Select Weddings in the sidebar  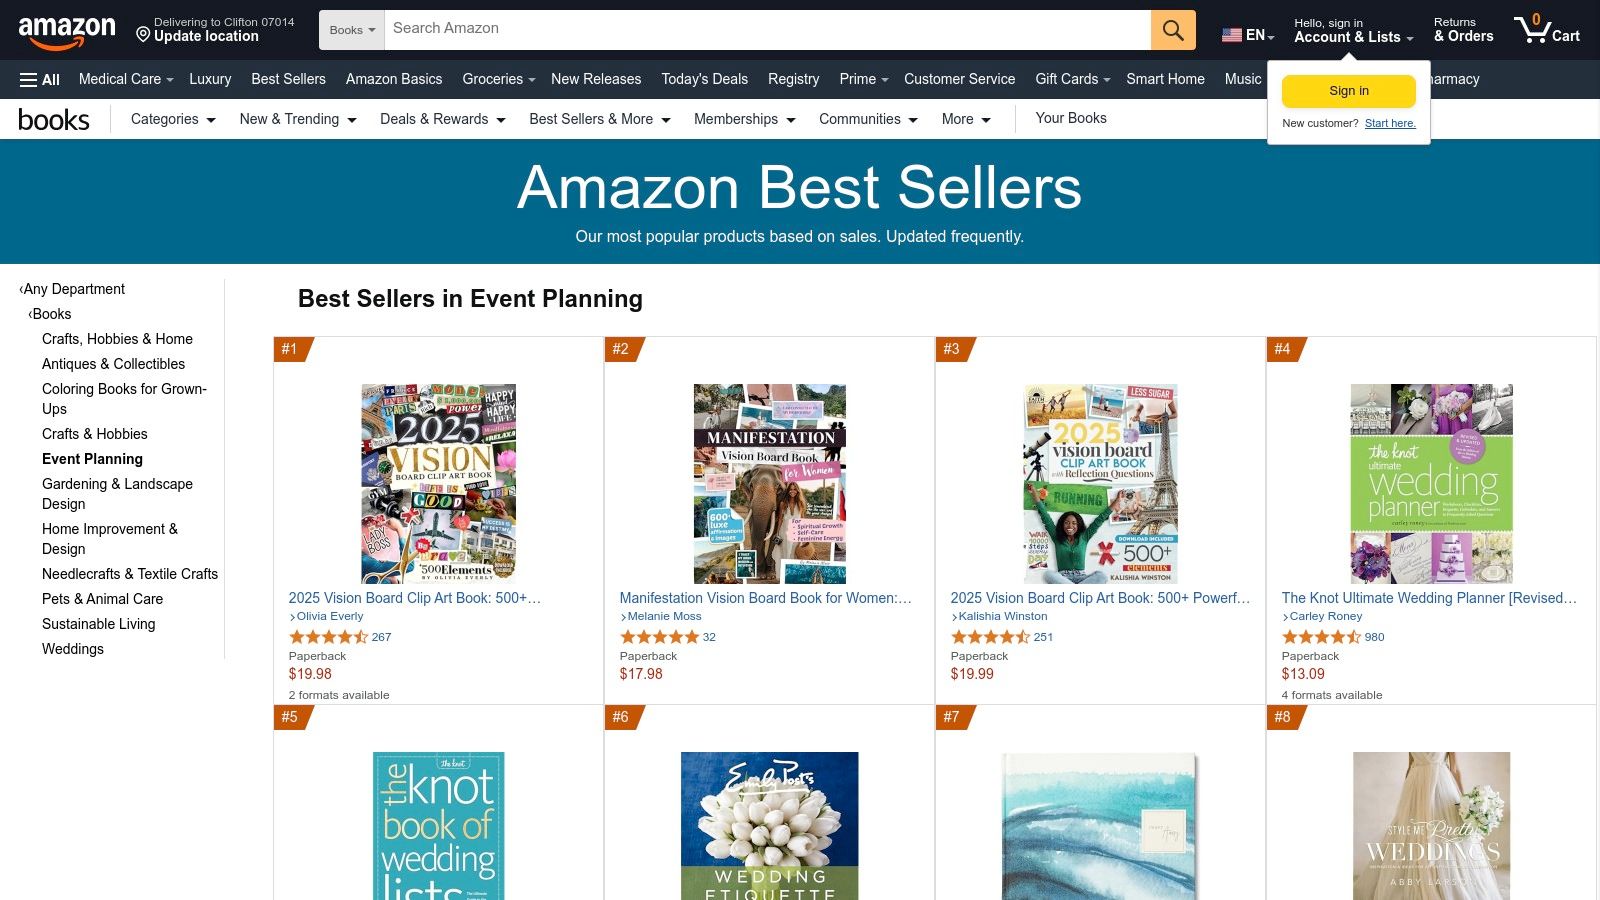pyautogui.click(x=72, y=649)
